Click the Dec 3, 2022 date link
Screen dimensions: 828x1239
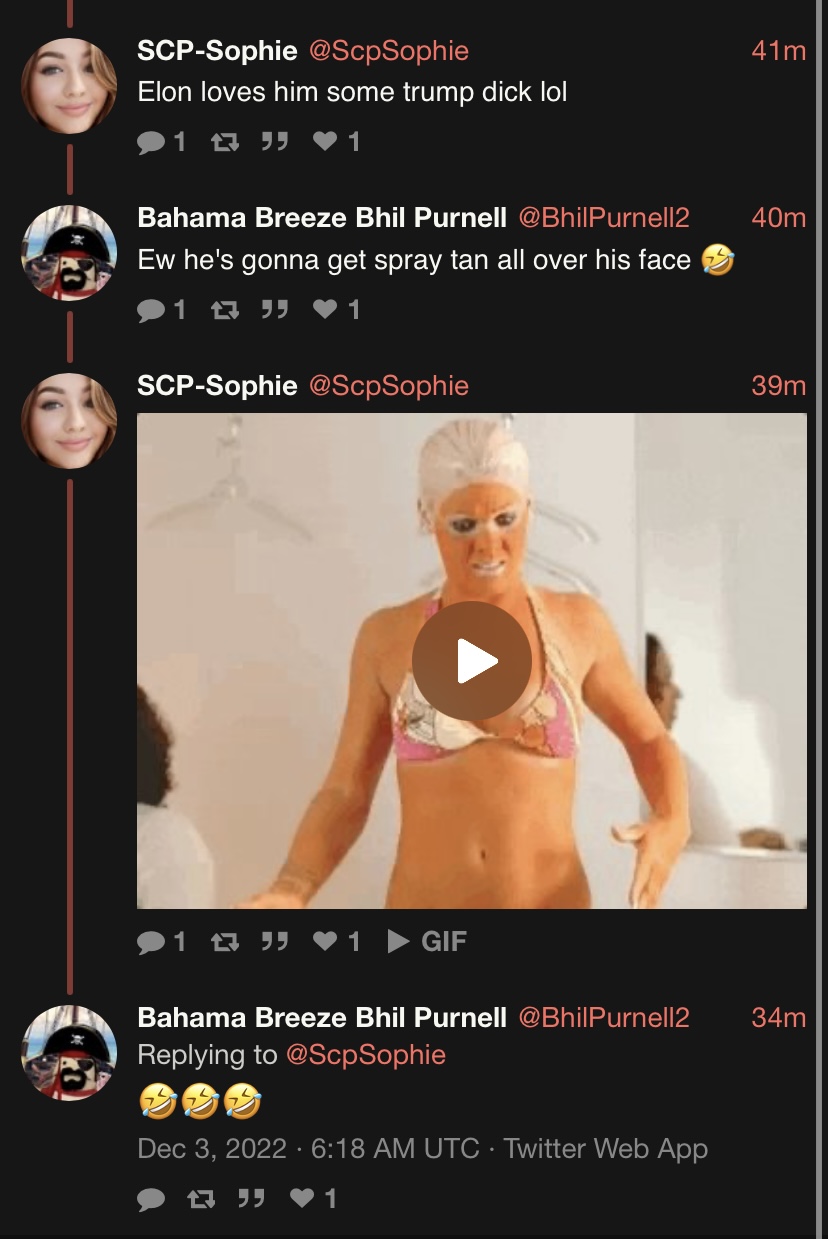click(212, 1148)
